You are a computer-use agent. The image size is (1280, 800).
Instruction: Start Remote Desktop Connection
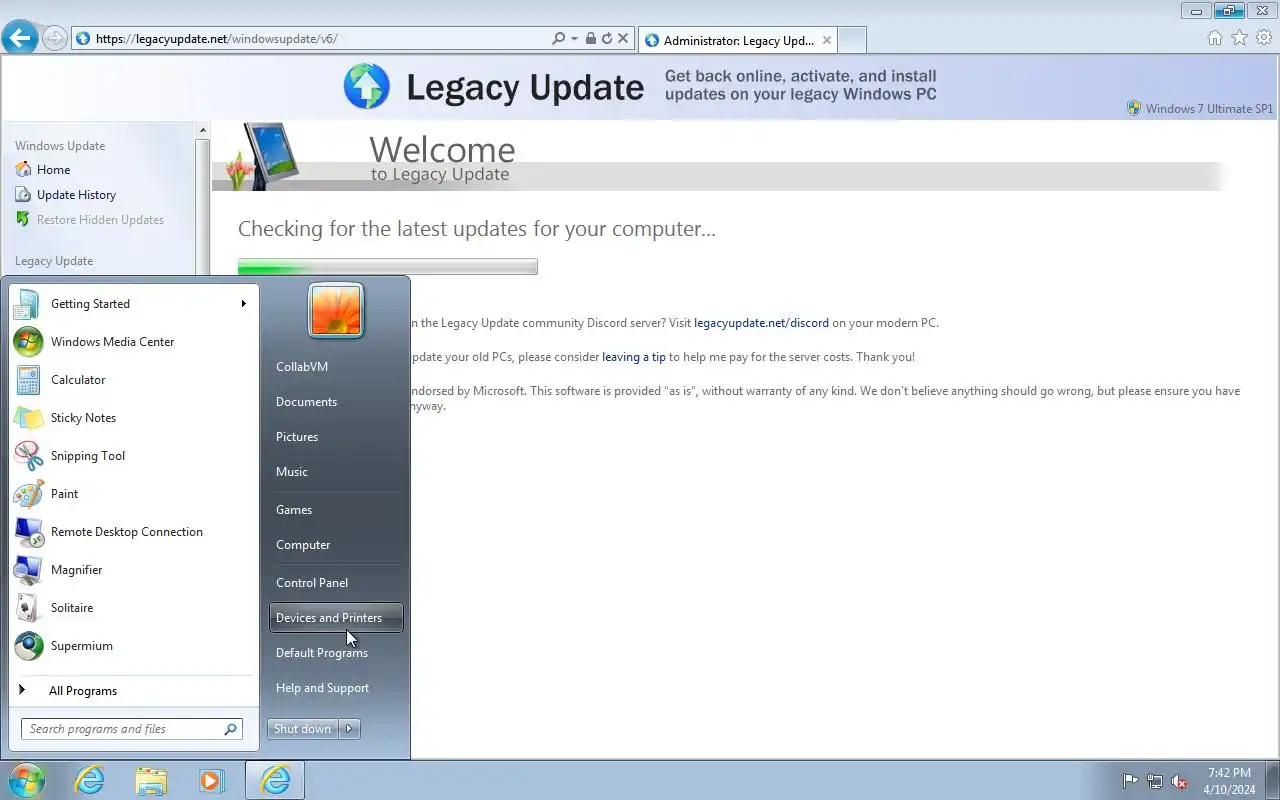pyautogui.click(x=133, y=532)
